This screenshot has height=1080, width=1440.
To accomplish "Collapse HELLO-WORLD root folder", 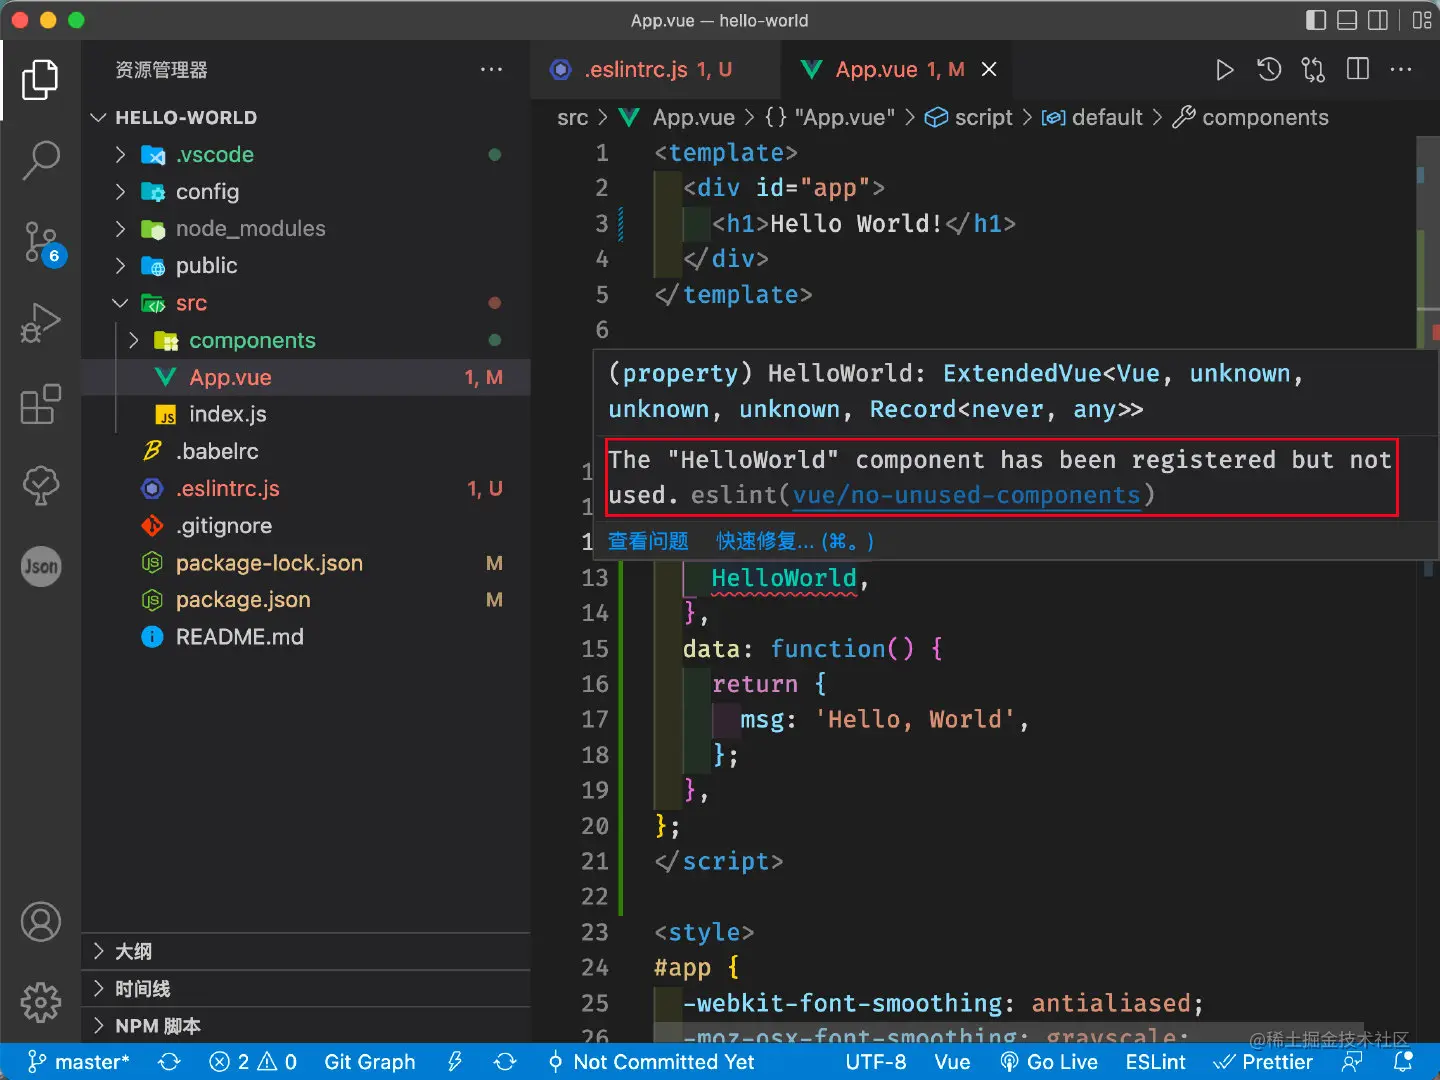I will 306,118.
